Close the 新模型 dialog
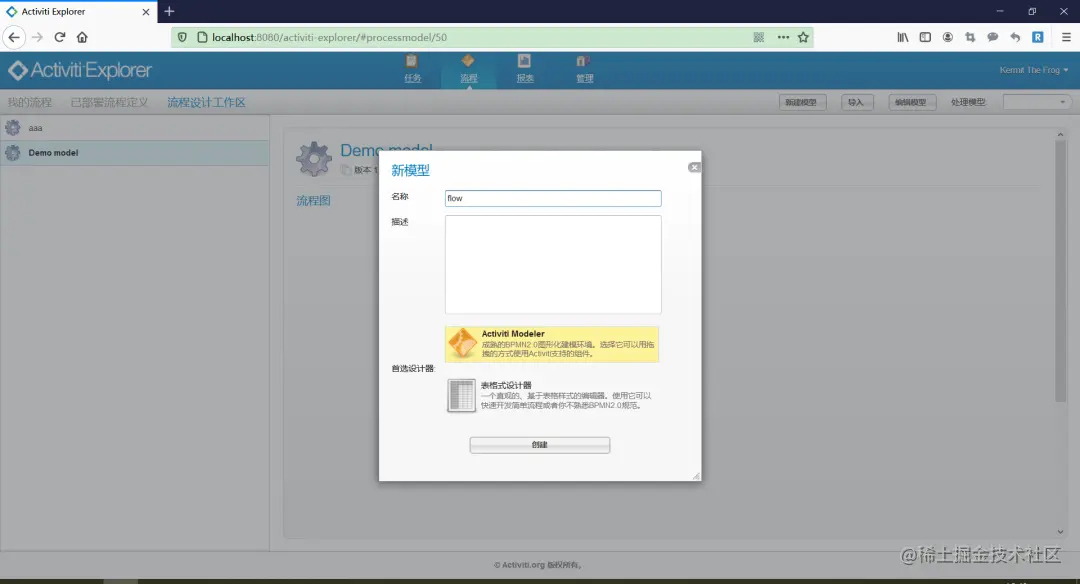 tap(694, 167)
